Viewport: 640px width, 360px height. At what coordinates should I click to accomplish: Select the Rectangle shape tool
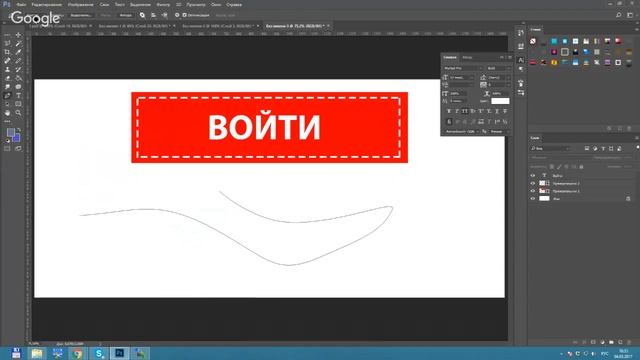tap(18, 104)
